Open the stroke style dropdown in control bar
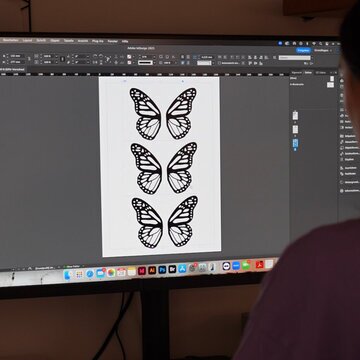This screenshot has width=360, height=360. pos(145,62)
